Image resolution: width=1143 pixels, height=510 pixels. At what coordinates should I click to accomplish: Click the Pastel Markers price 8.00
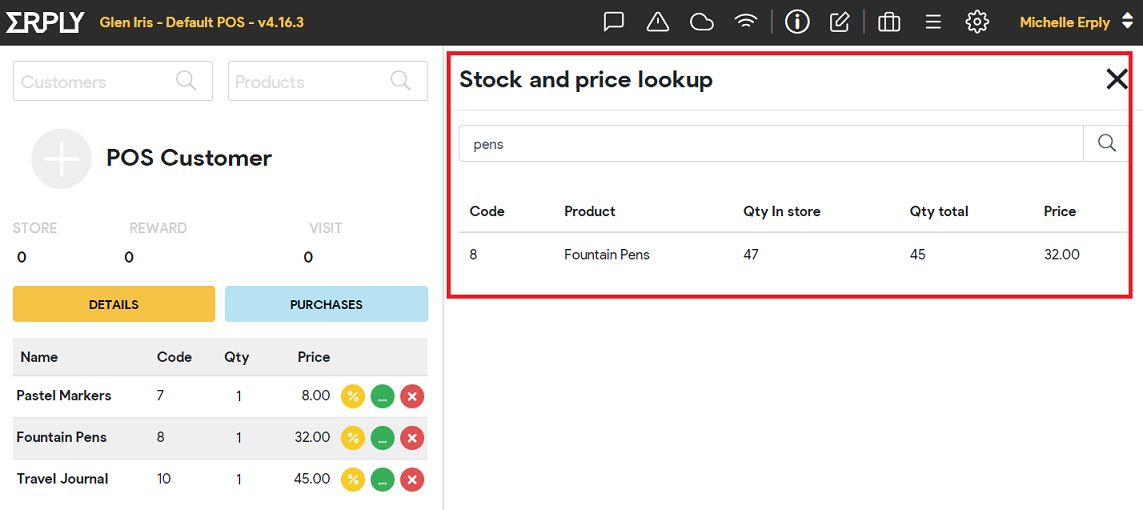tap(317, 396)
